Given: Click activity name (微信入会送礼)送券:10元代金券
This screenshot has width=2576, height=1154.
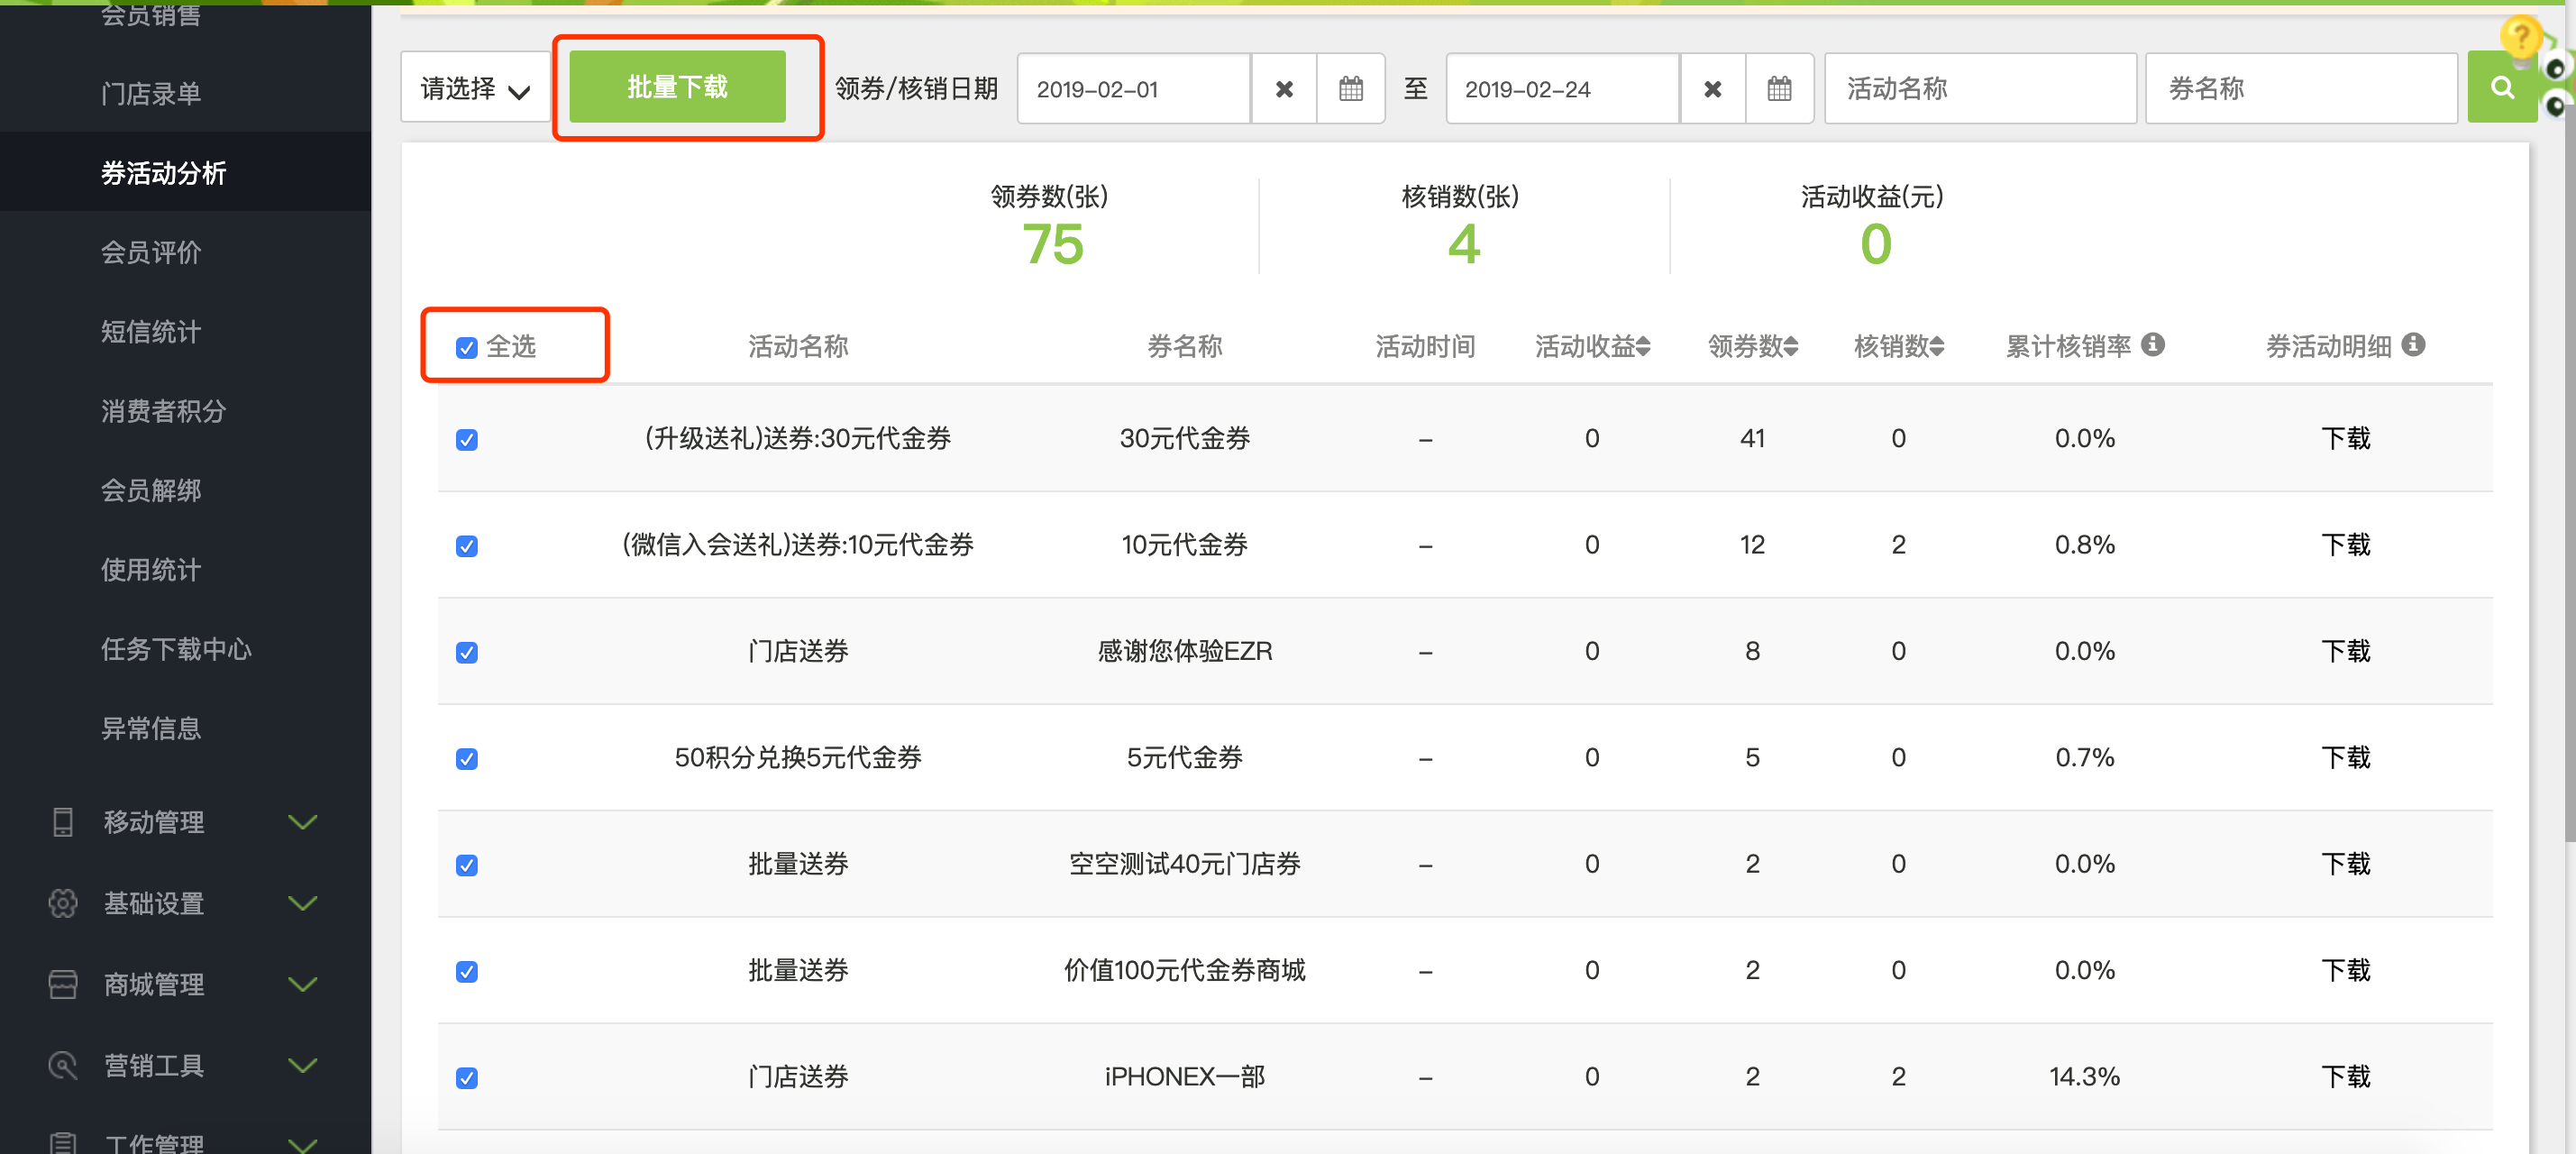Looking at the screenshot, I should (798, 545).
